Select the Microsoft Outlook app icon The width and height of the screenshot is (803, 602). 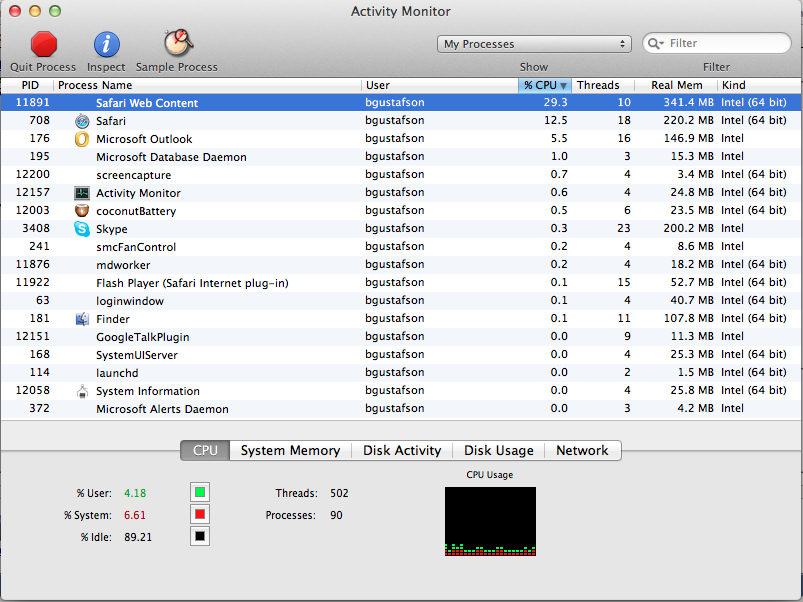coord(82,139)
